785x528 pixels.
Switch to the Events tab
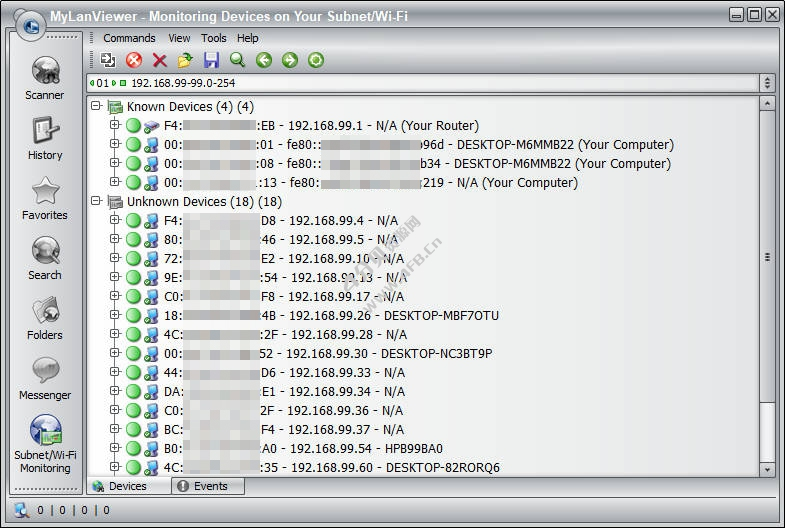pyautogui.click(x=209, y=486)
